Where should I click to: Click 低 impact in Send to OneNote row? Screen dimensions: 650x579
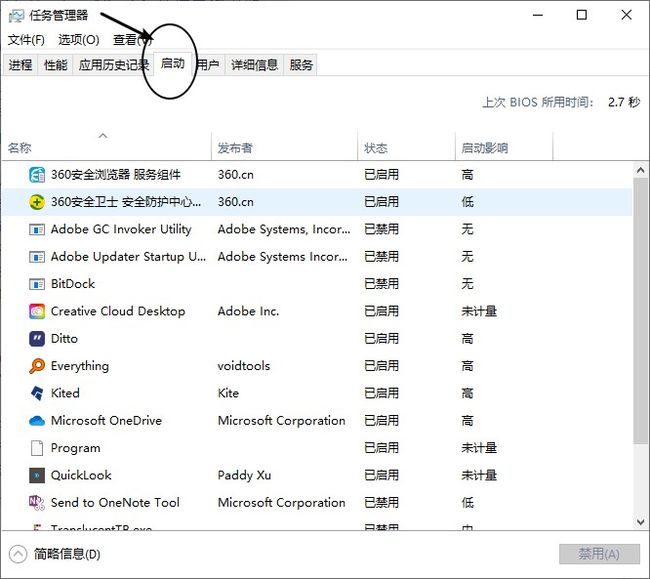(x=468, y=503)
